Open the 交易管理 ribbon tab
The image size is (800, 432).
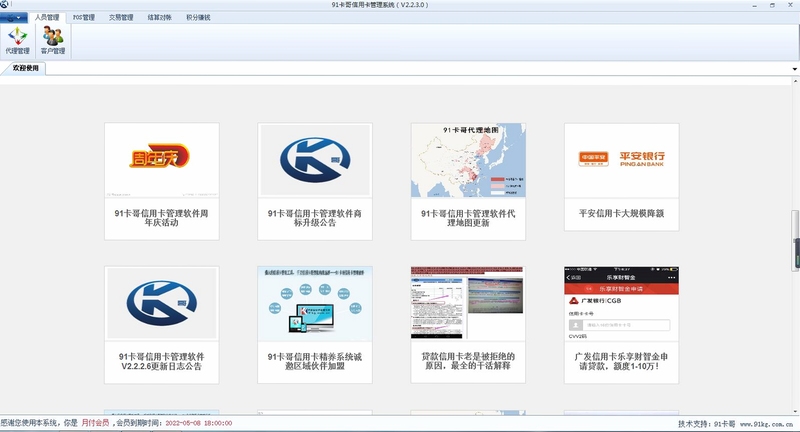(x=121, y=17)
